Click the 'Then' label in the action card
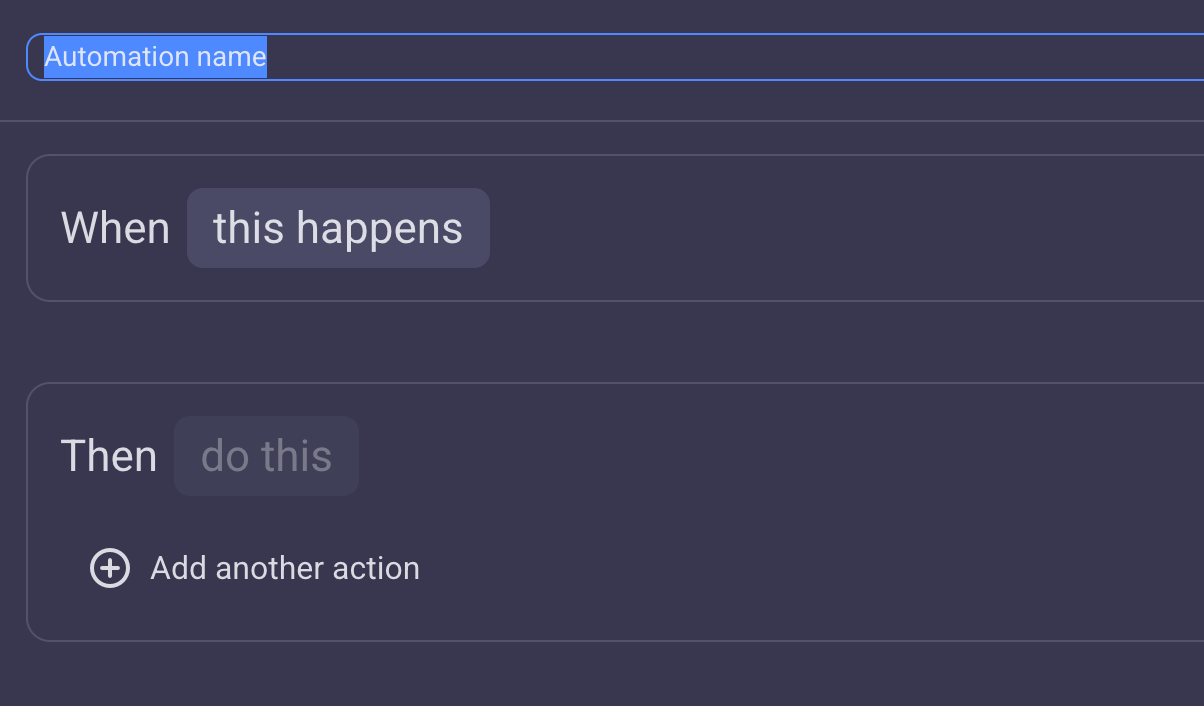The width and height of the screenshot is (1204, 706). point(109,456)
